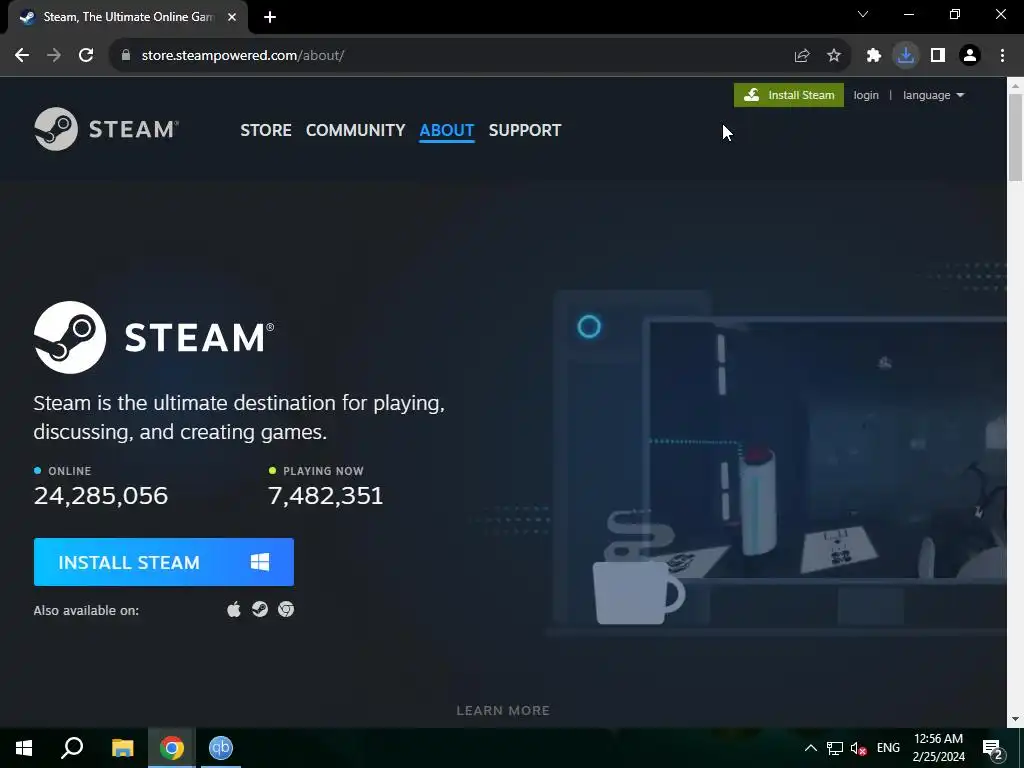The image size is (1024, 768).
Task: Open qBittorrent from the taskbar
Action: pos(221,748)
